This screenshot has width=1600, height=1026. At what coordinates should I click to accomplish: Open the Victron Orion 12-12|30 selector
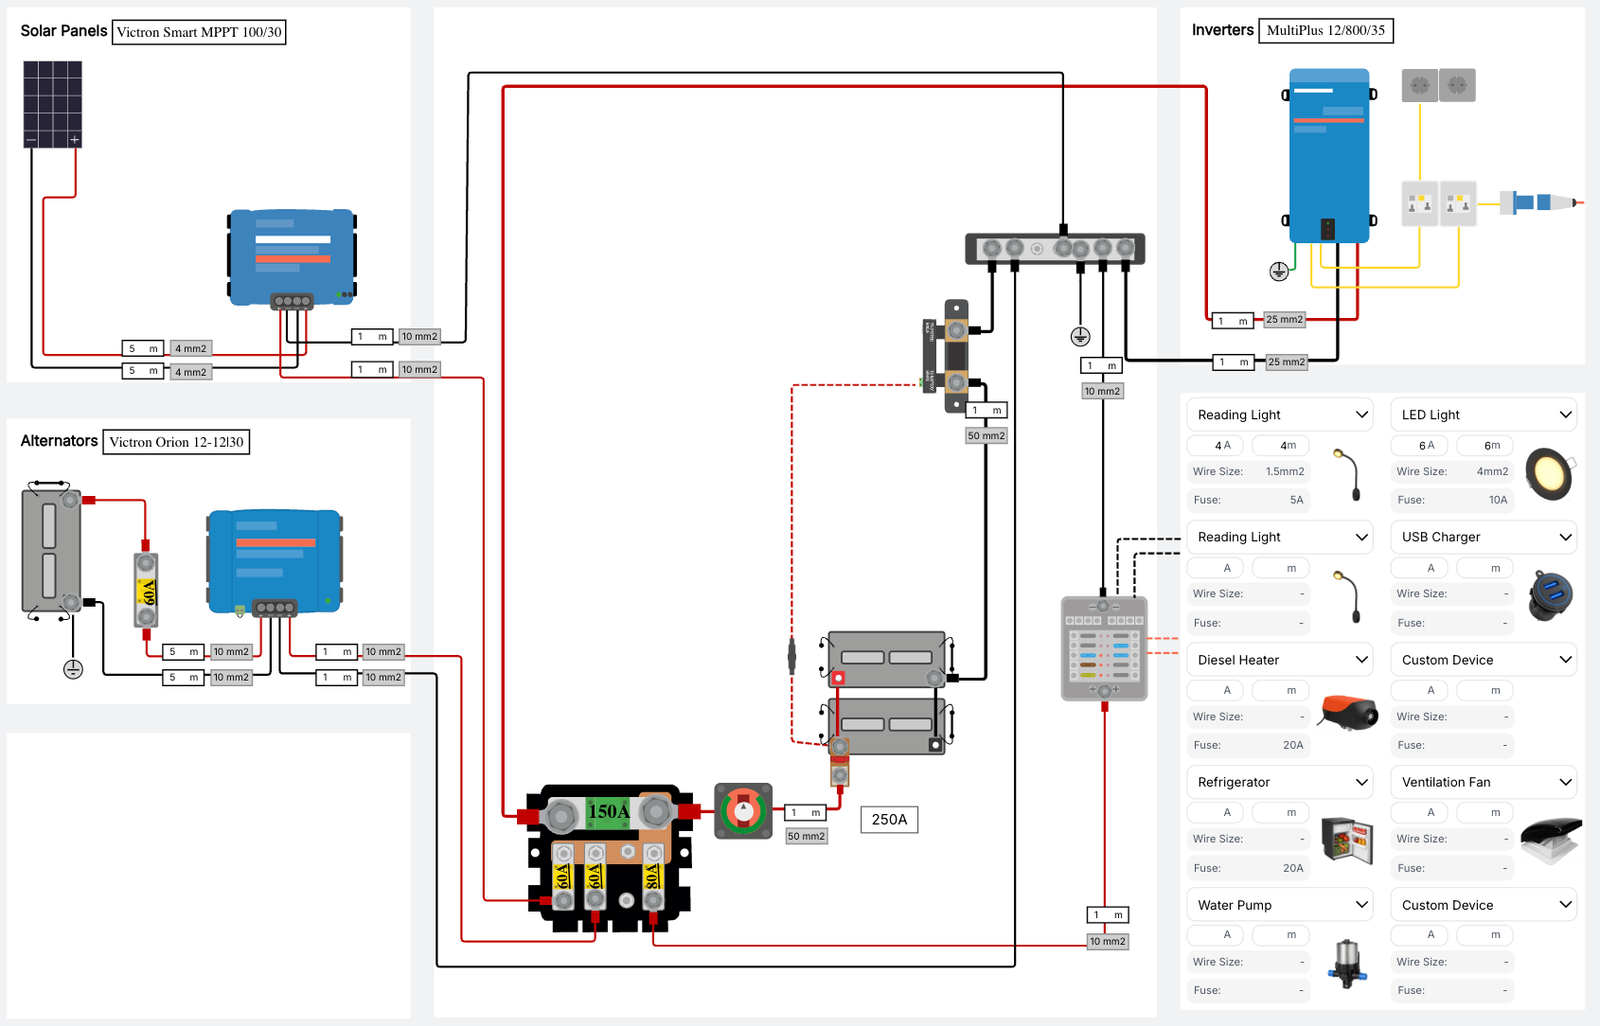pyautogui.click(x=176, y=442)
